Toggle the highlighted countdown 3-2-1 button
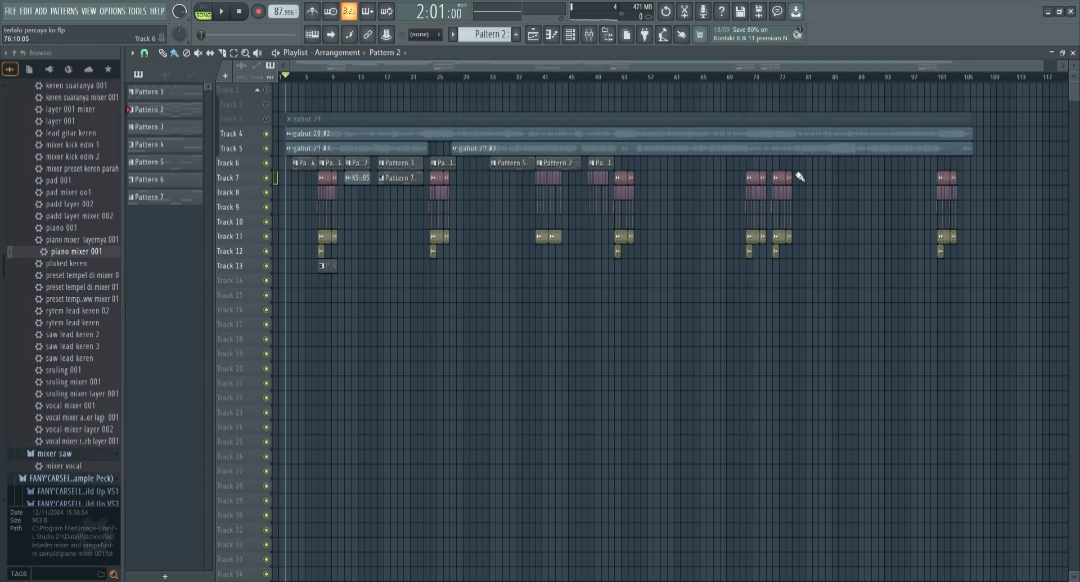This screenshot has width=1080, height=582. [349, 11]
